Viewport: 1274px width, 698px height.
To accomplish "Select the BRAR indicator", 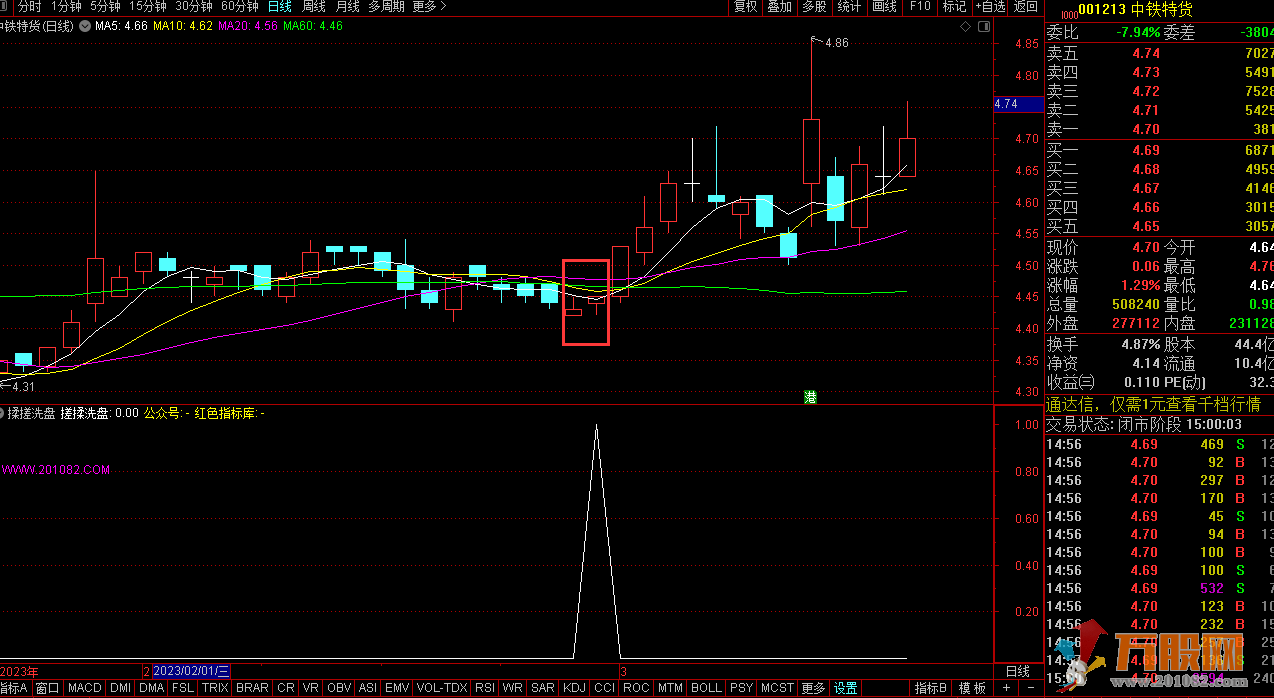I will (252, 688).
